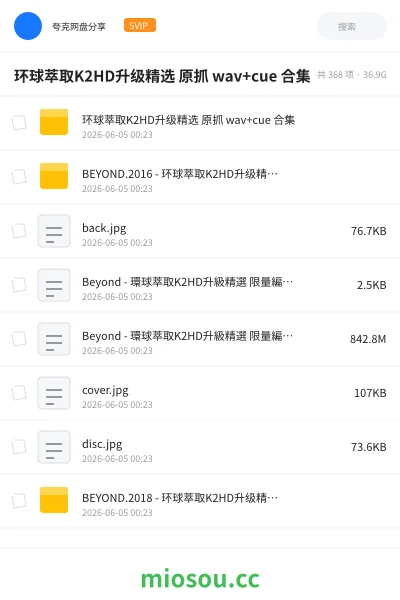Click the orange SVIP badge
This screenshot has width=400, height=600.
coord(140,25)
